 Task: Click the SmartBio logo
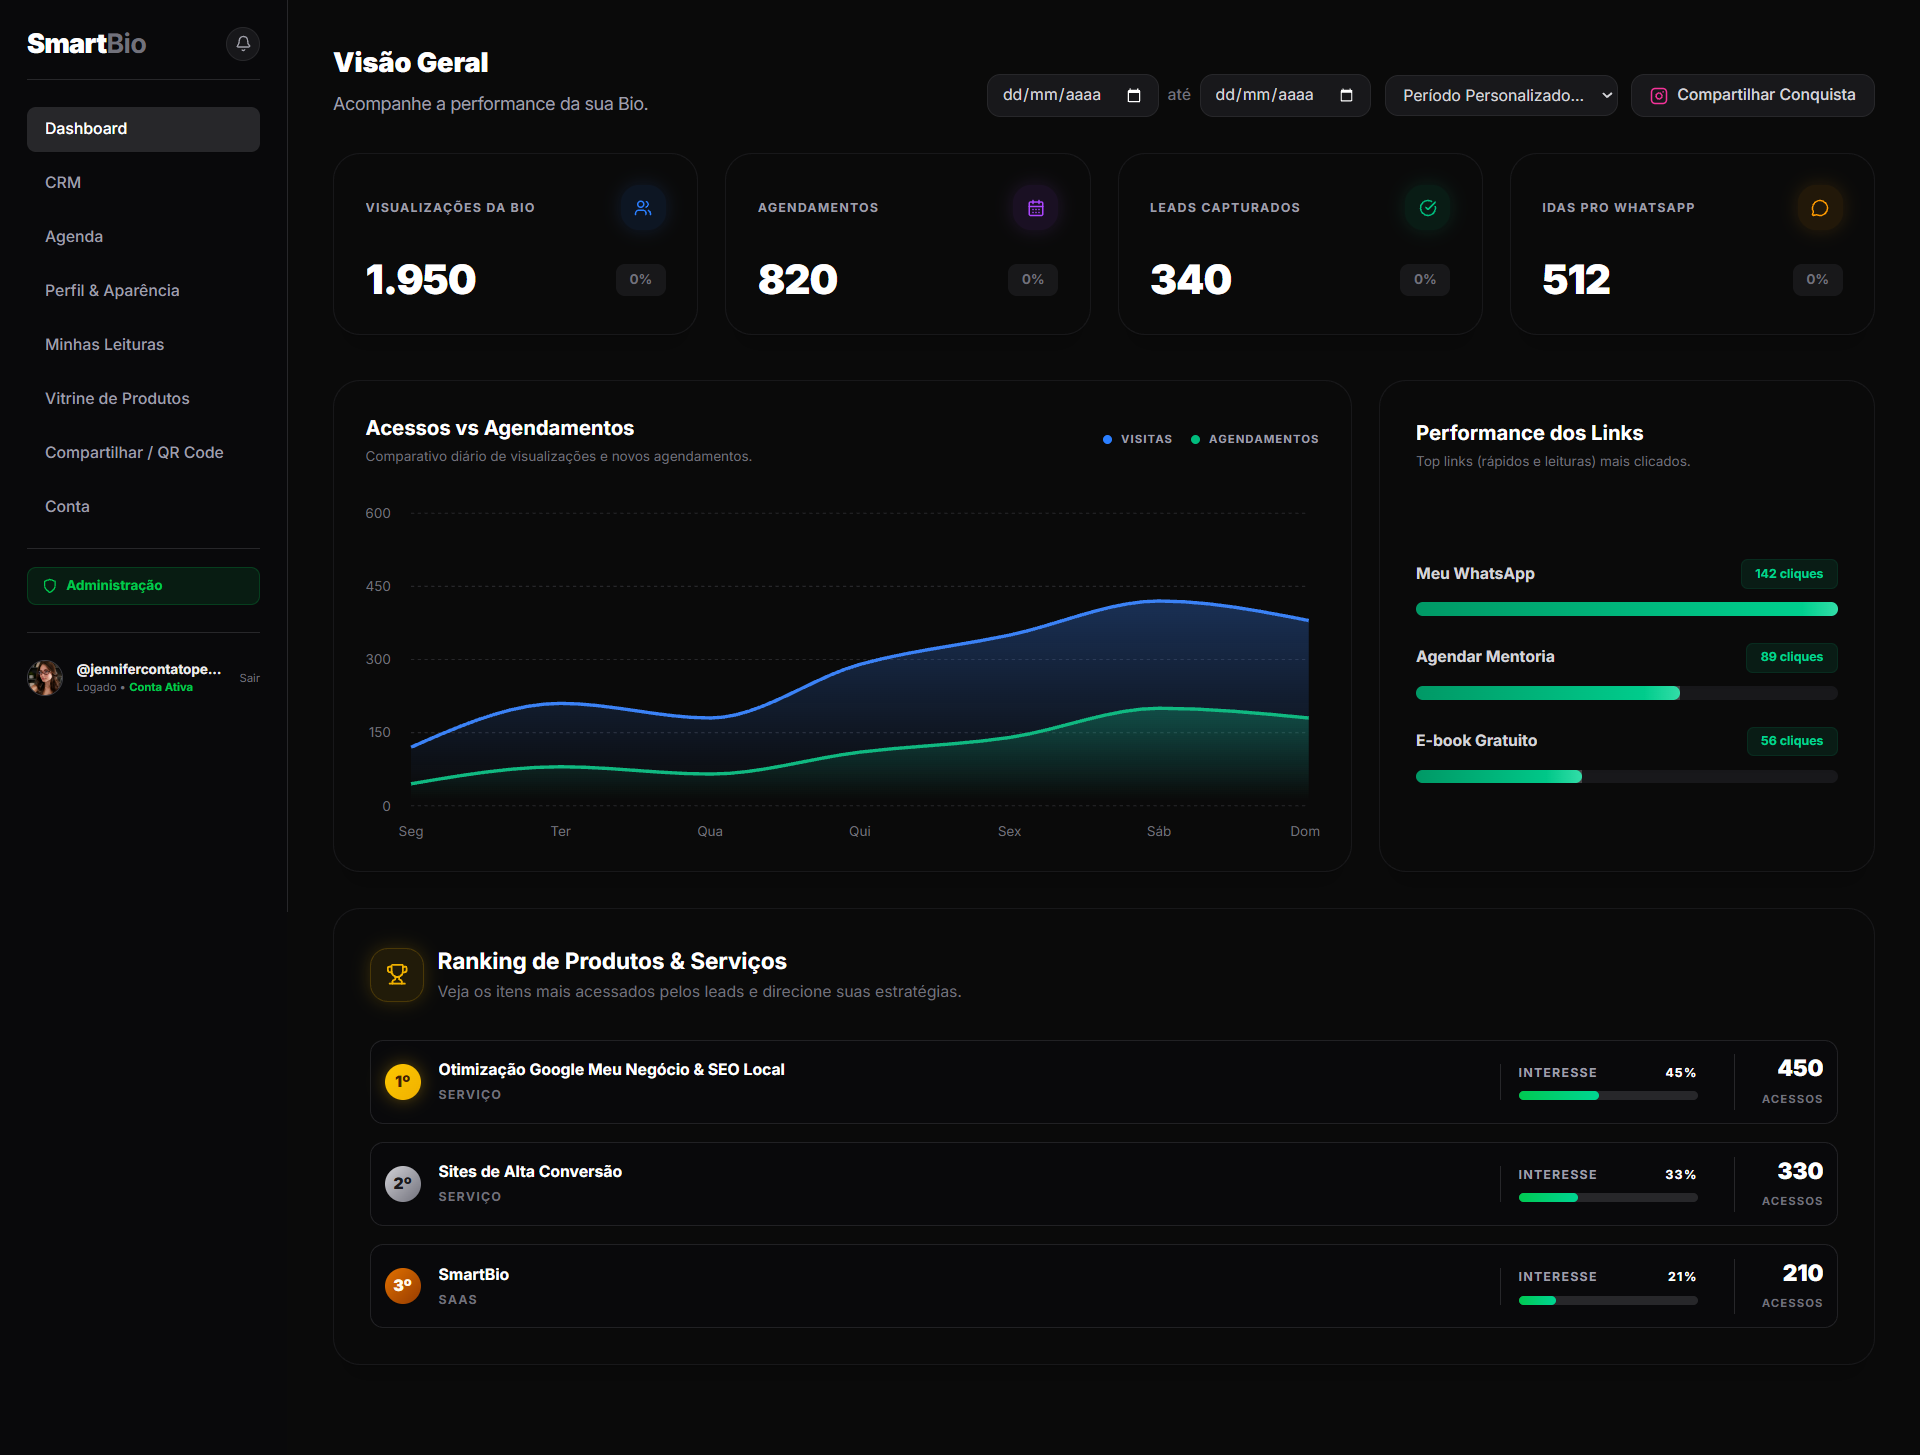[86, 44]
